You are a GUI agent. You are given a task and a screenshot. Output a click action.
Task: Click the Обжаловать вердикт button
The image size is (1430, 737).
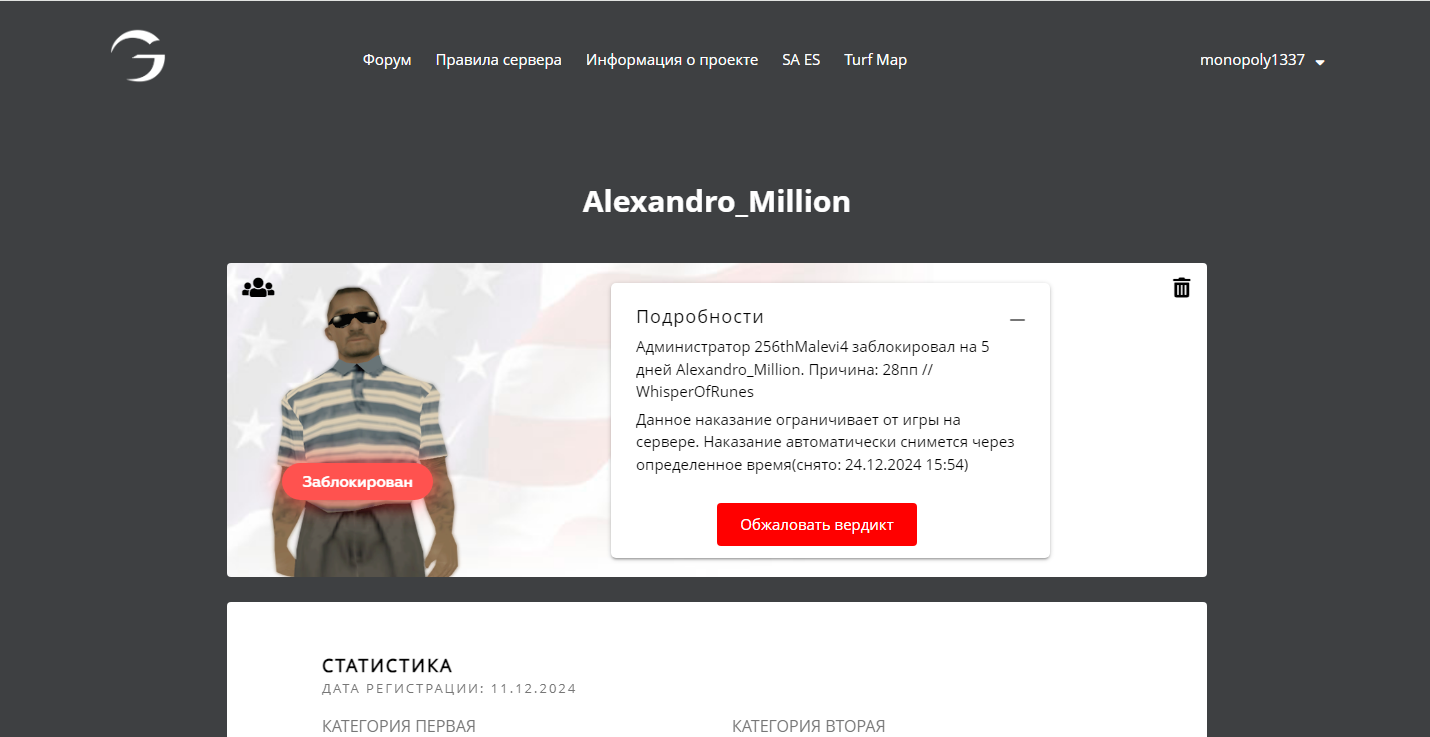817,524
